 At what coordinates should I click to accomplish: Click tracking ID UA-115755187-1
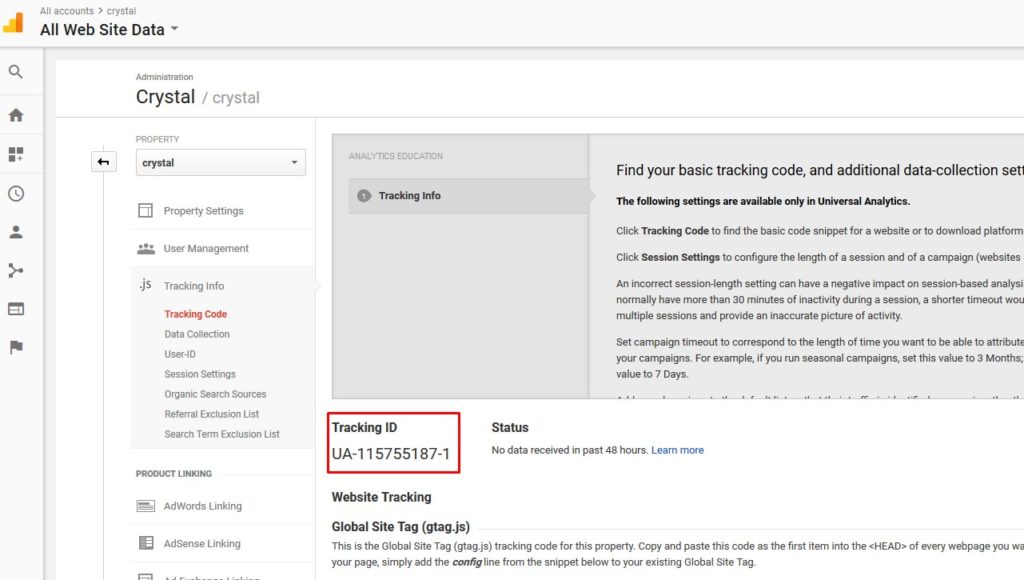point(391,454)
